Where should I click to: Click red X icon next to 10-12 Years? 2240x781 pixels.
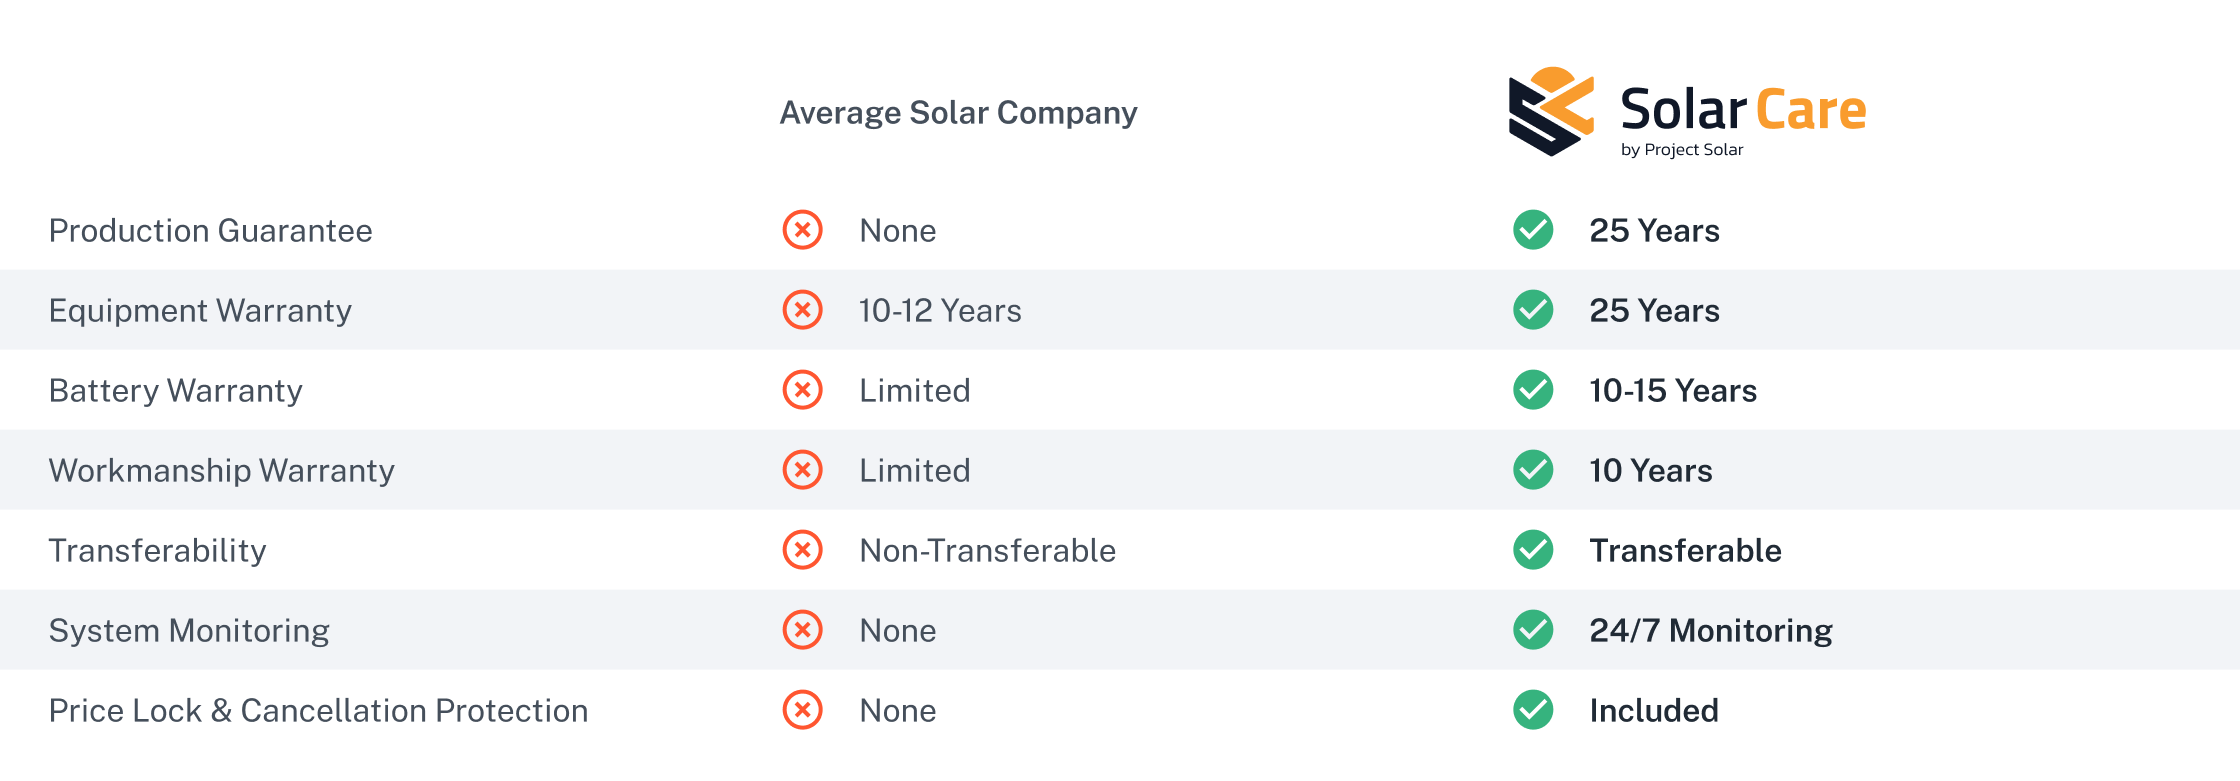click(802, 310)
